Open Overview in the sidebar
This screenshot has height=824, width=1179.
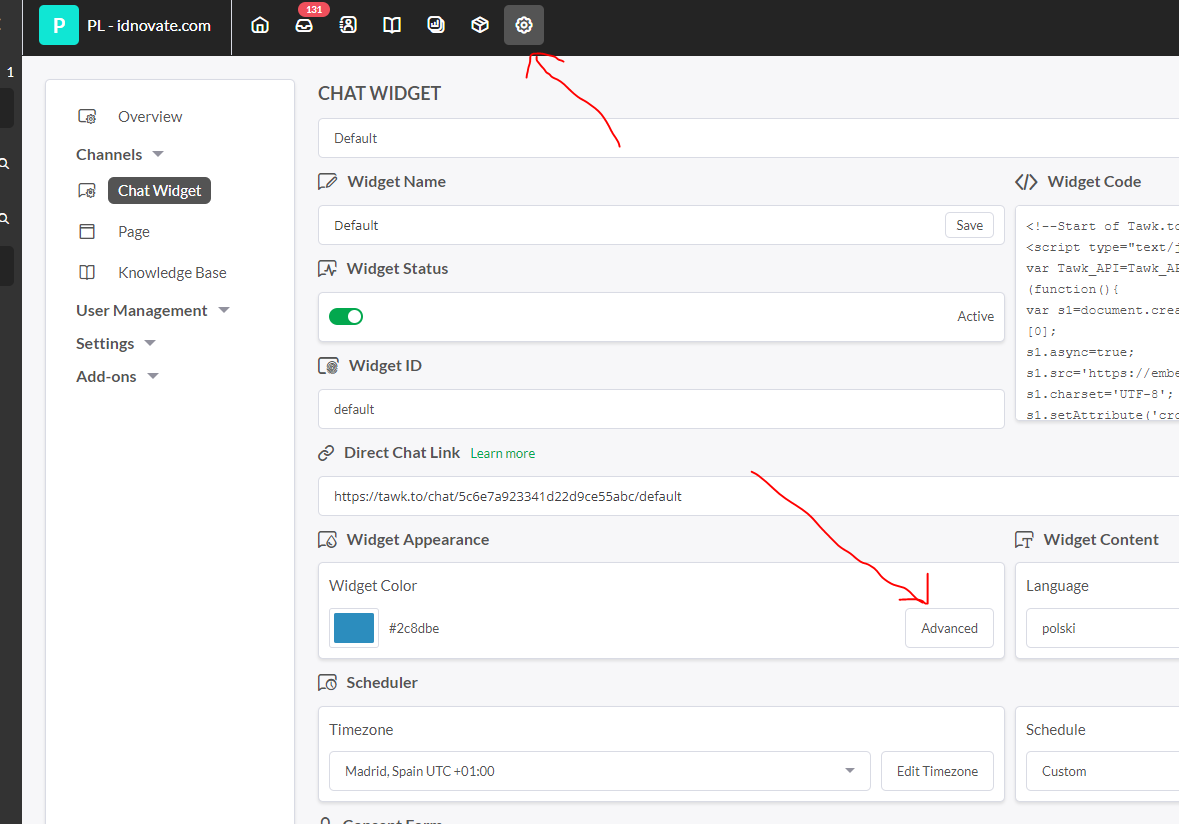(x=150, y=117)
